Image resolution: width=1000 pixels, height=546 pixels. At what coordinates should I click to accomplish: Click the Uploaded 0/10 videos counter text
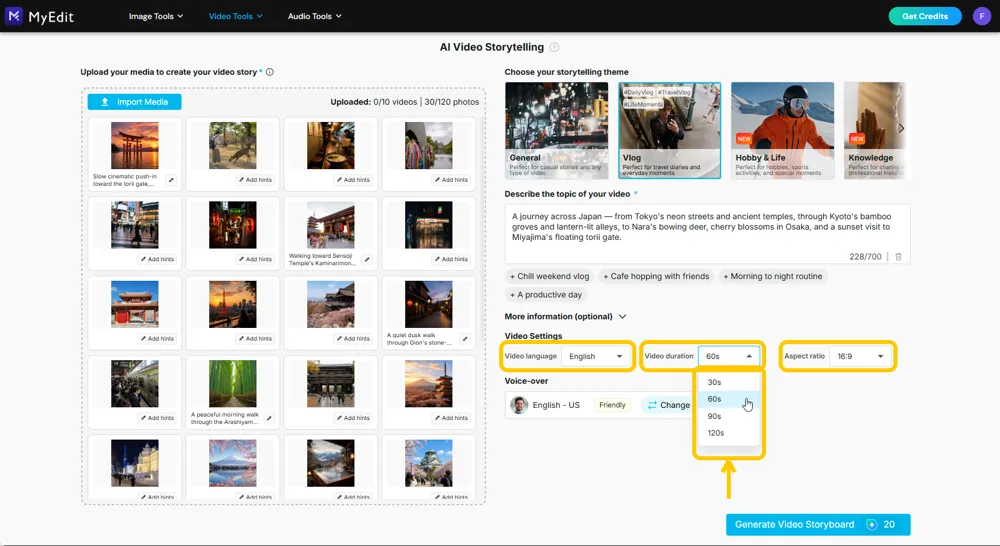374,102
